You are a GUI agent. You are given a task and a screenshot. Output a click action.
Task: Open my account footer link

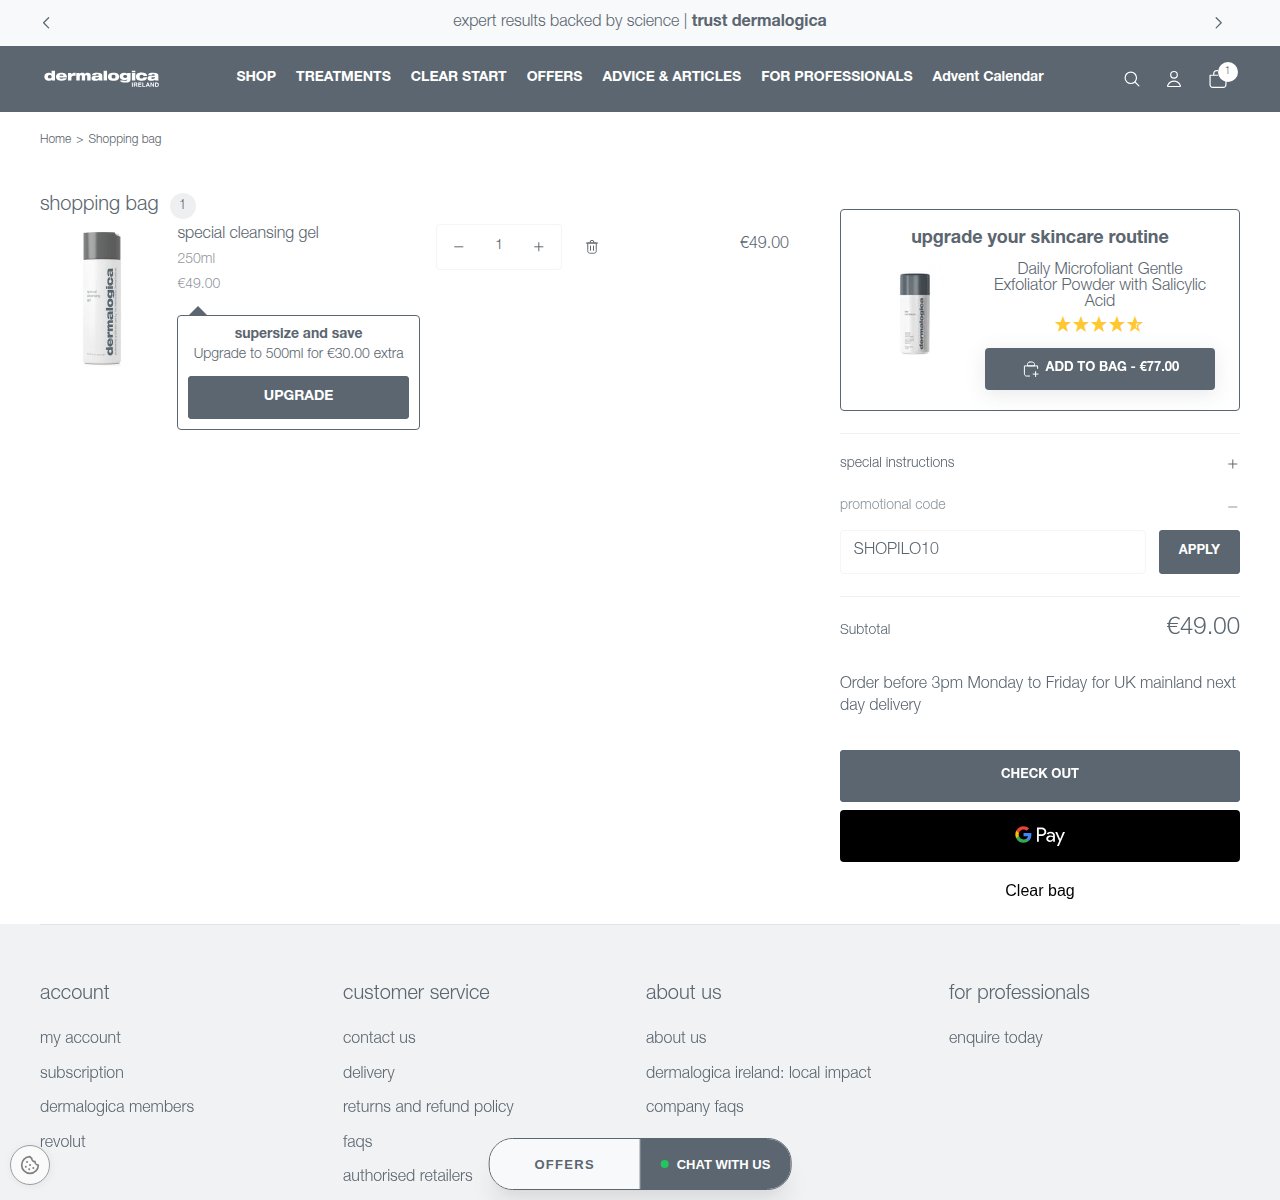[80, 1038]
